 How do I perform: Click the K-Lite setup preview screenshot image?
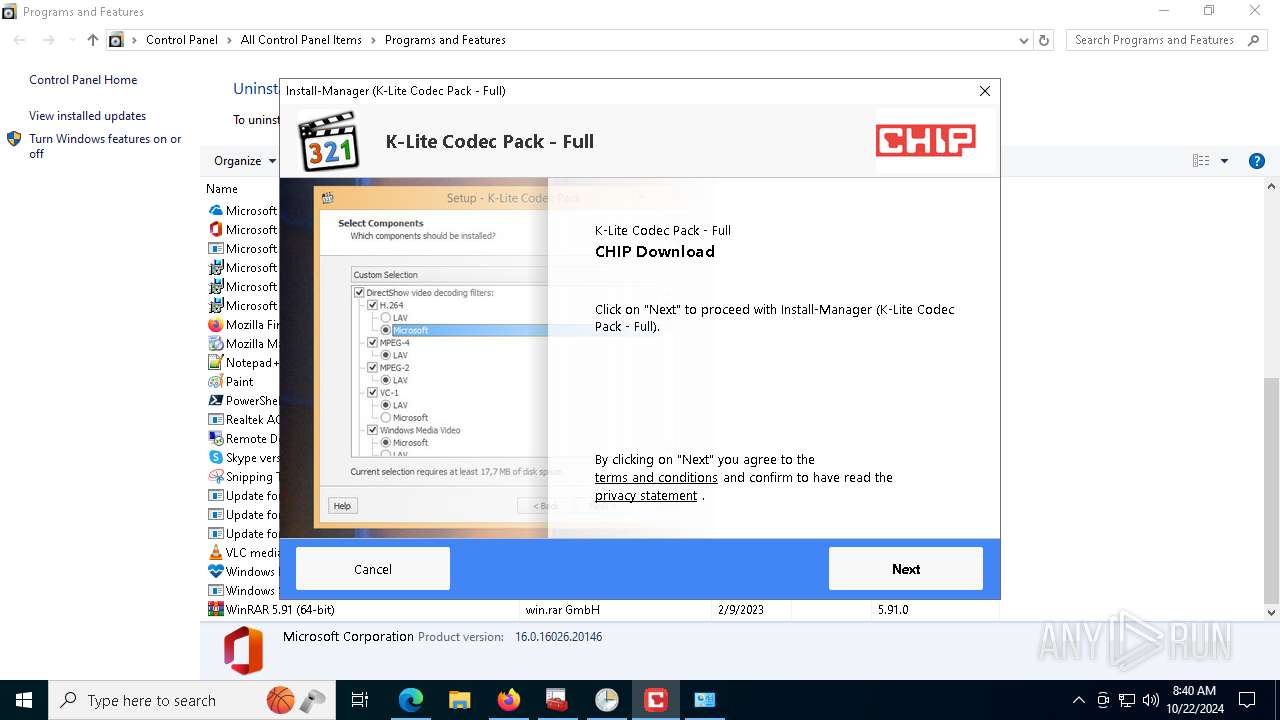414,358
